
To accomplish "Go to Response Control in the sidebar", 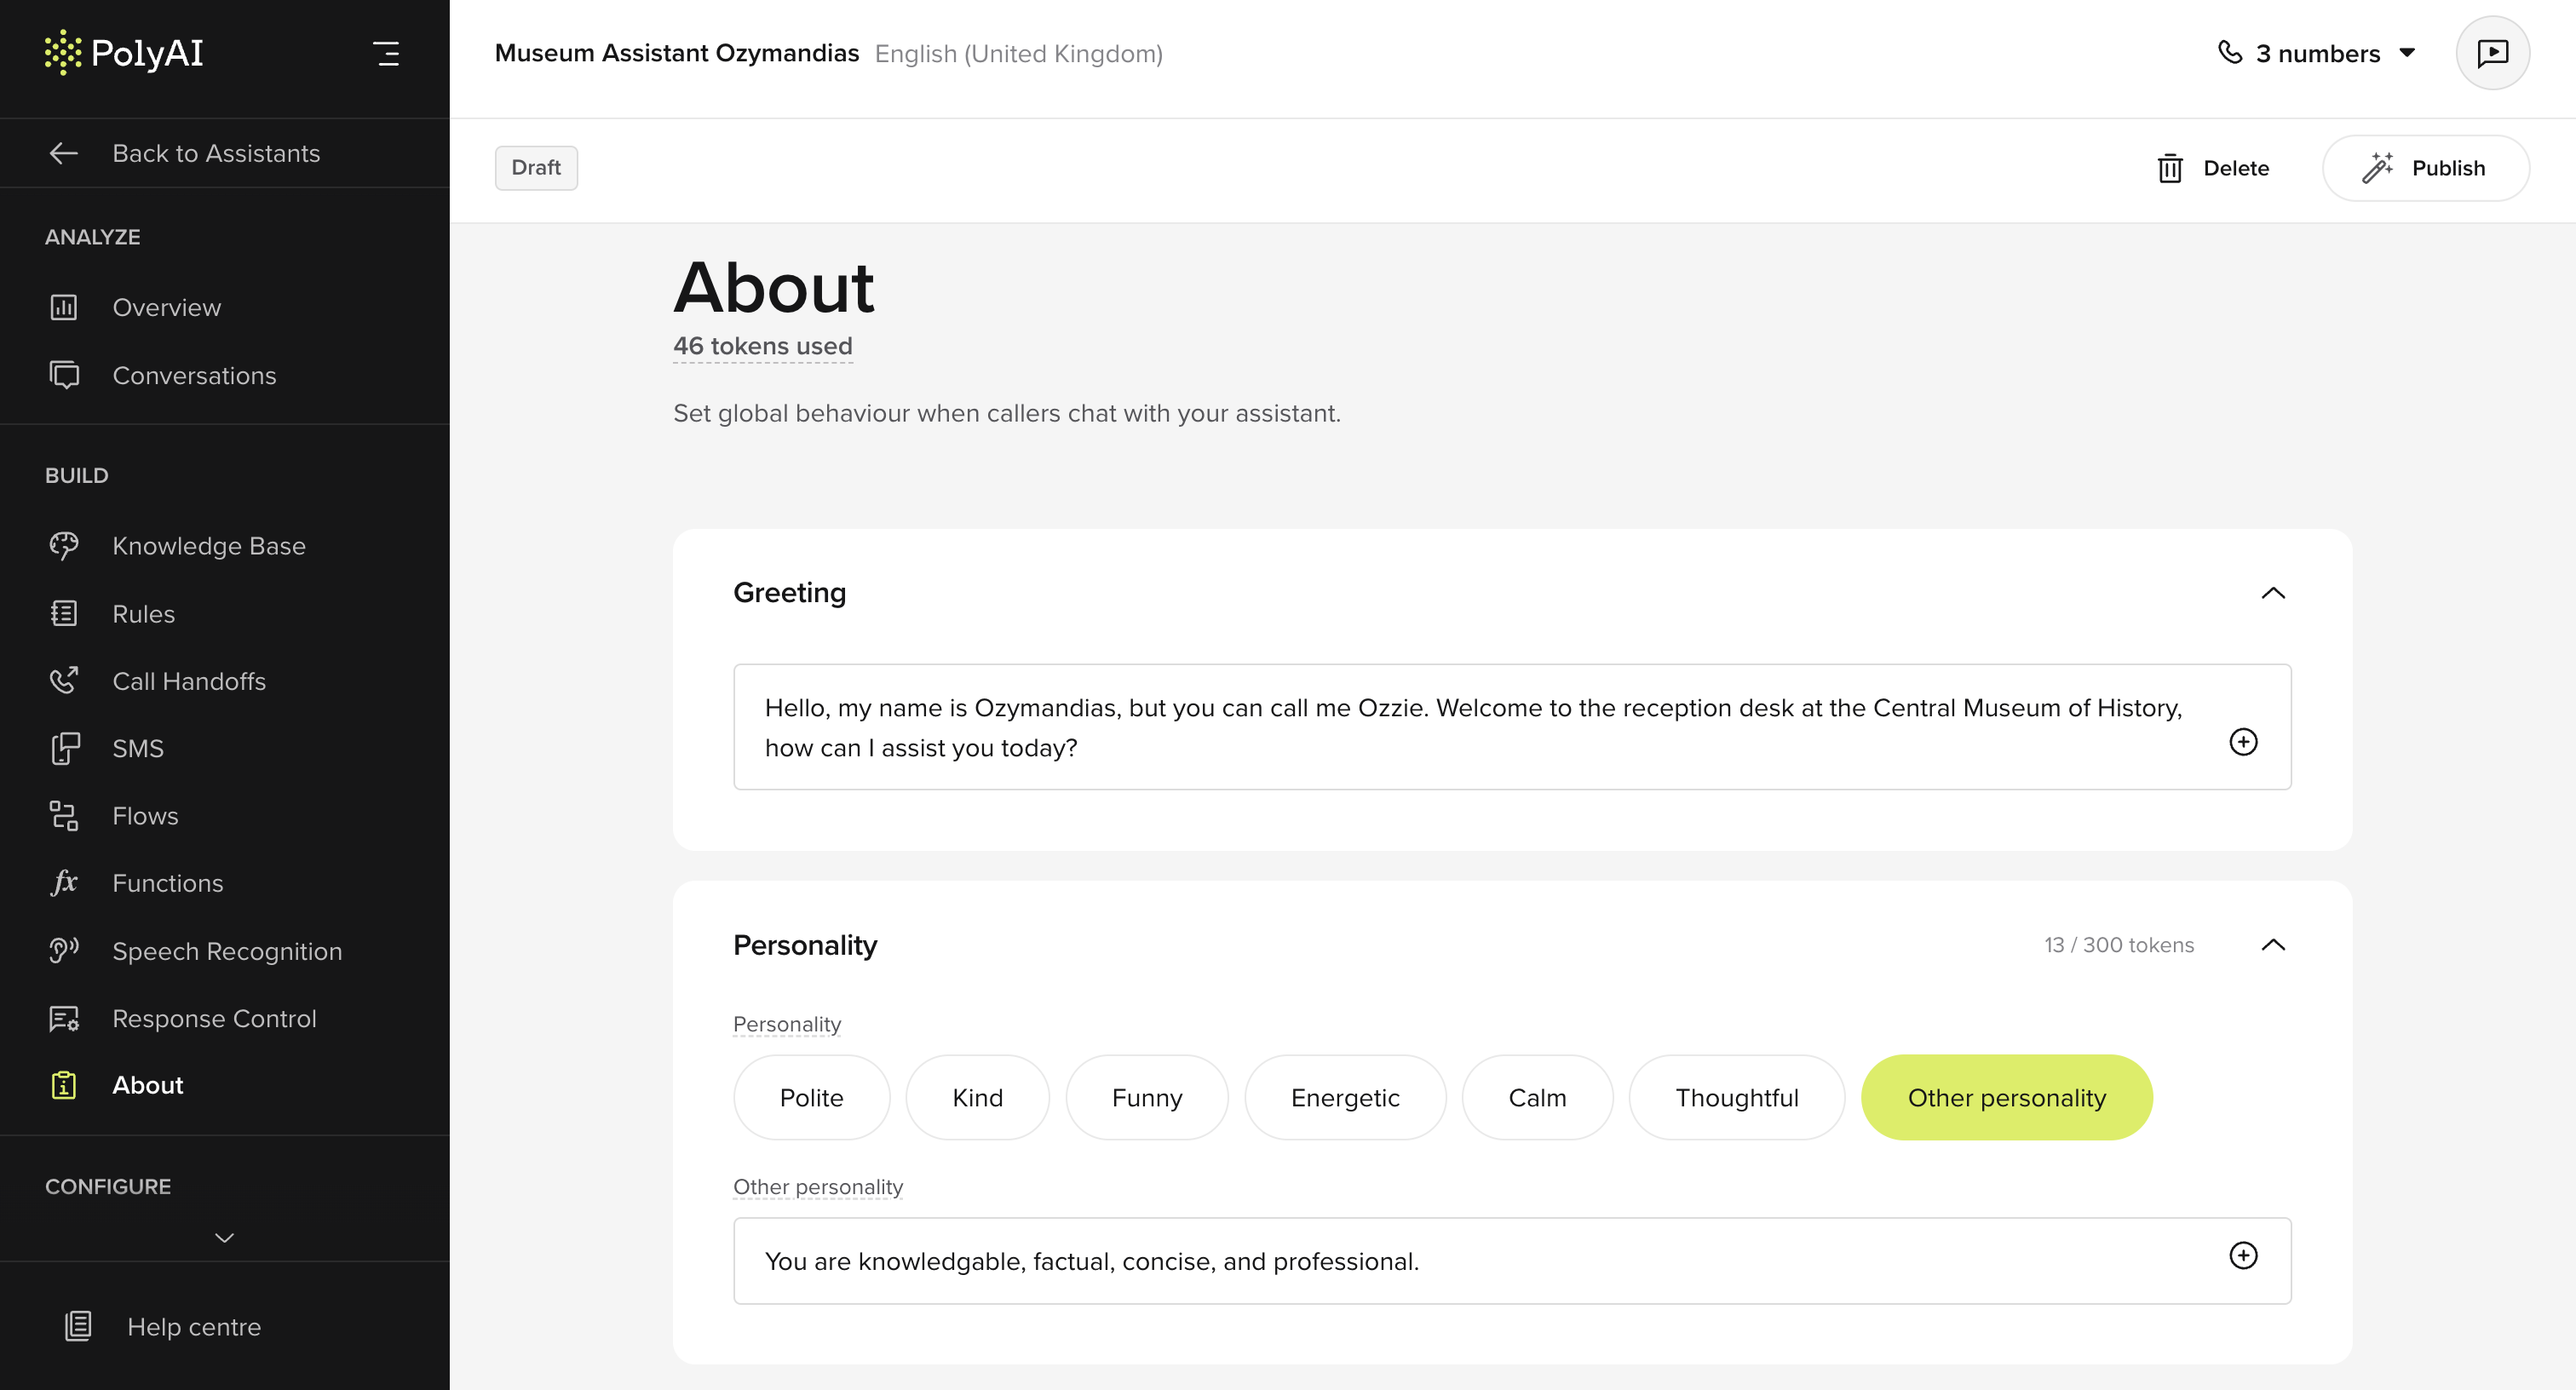I will click(214, 1018).
